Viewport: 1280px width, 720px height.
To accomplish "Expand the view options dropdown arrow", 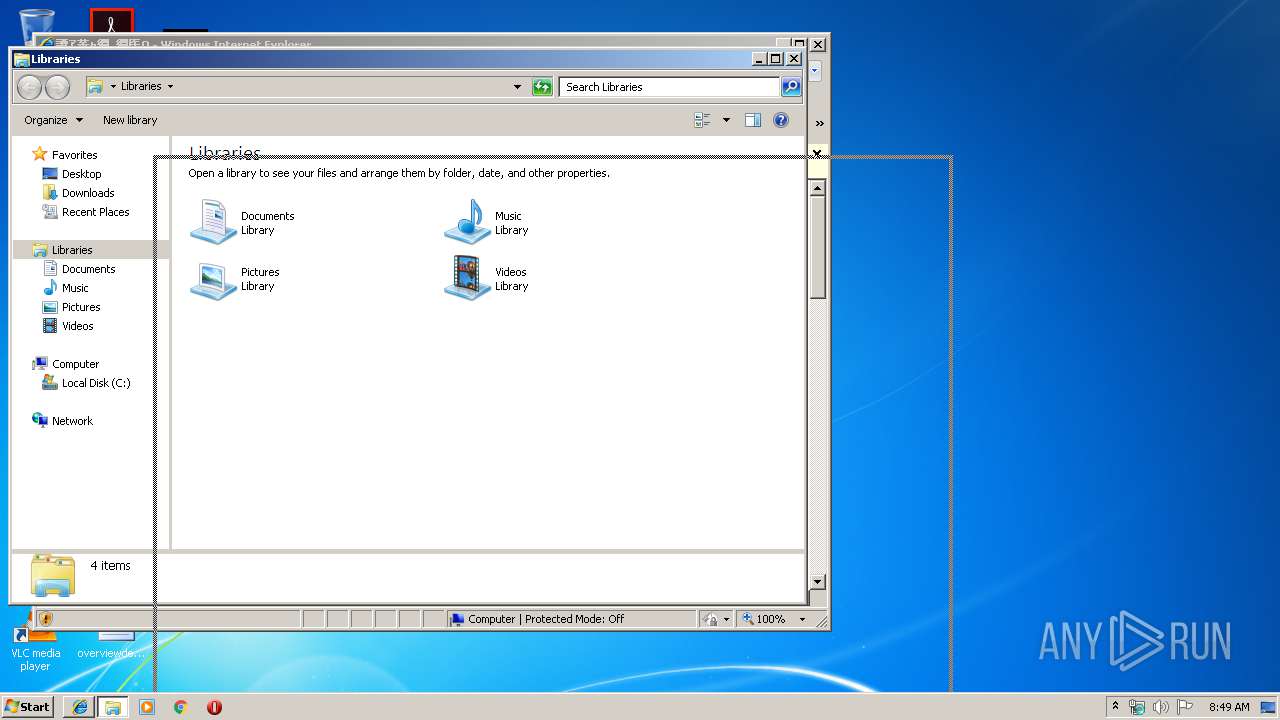I will pyautogui.click(x=726, y=120).
